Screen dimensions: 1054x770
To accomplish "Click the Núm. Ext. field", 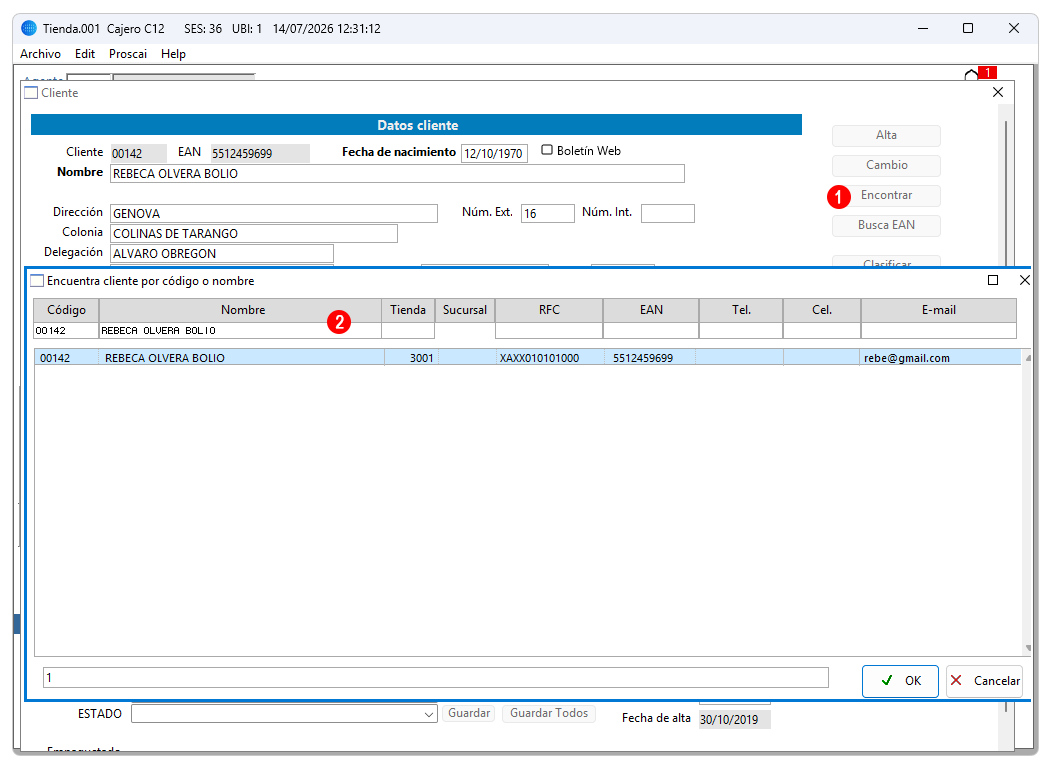I will (548, 214).
